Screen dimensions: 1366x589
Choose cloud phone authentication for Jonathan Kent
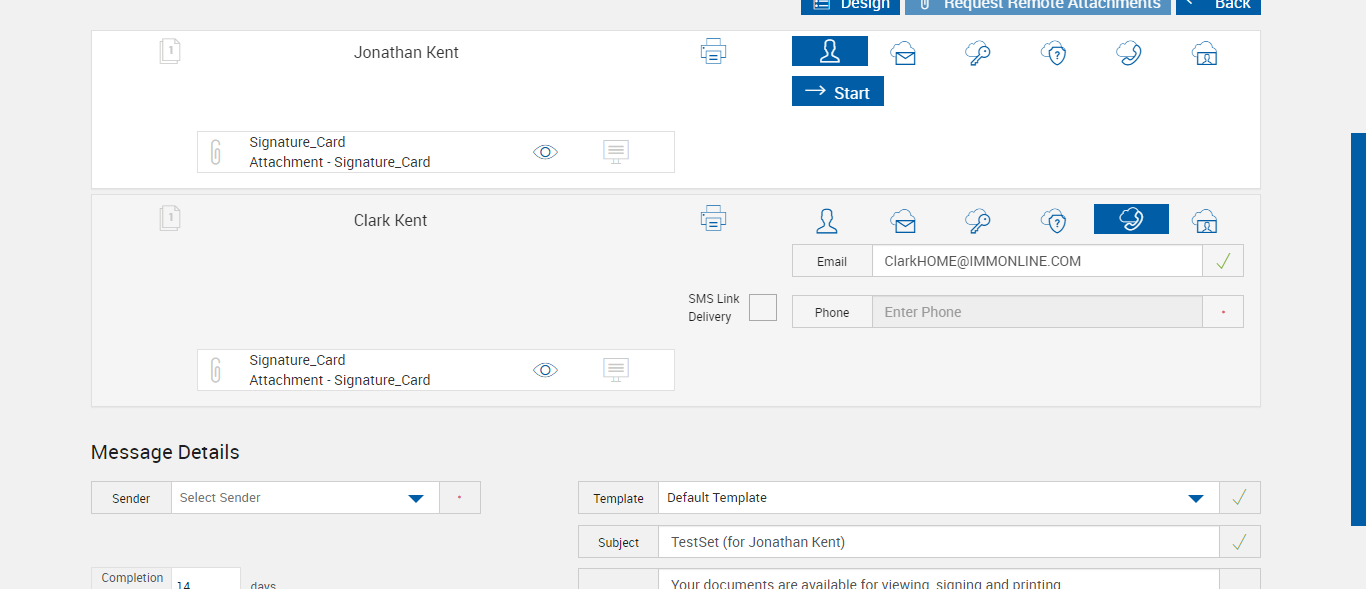(1129, 53)
